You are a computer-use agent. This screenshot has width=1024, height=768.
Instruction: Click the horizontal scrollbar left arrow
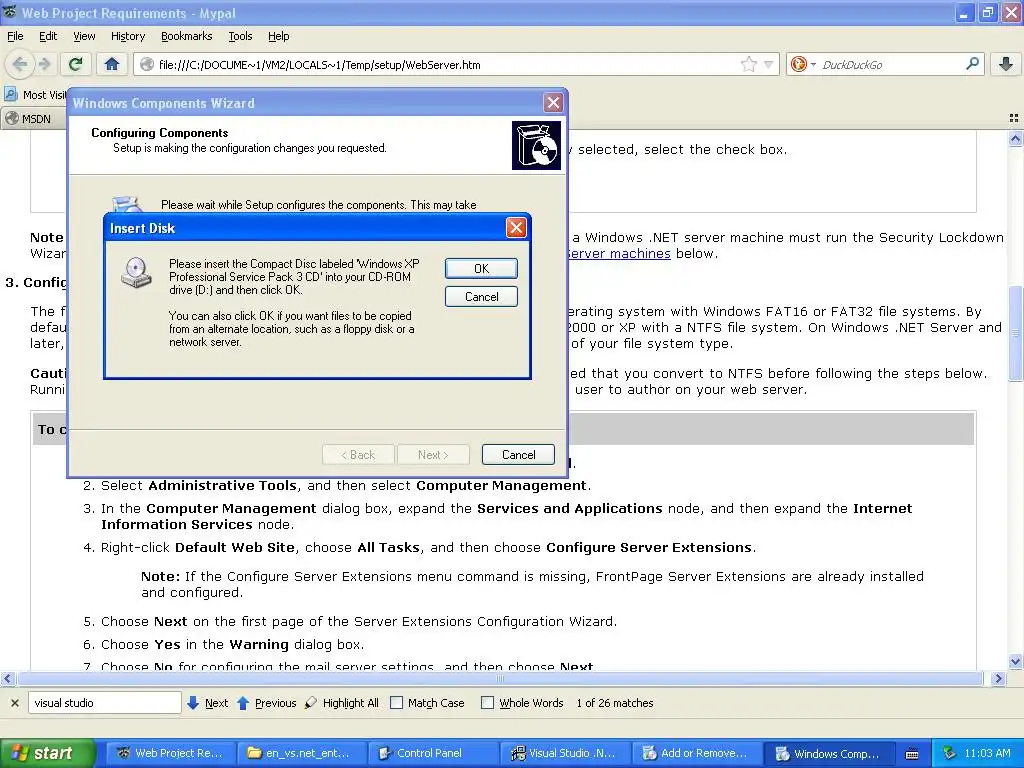point(7,679)
